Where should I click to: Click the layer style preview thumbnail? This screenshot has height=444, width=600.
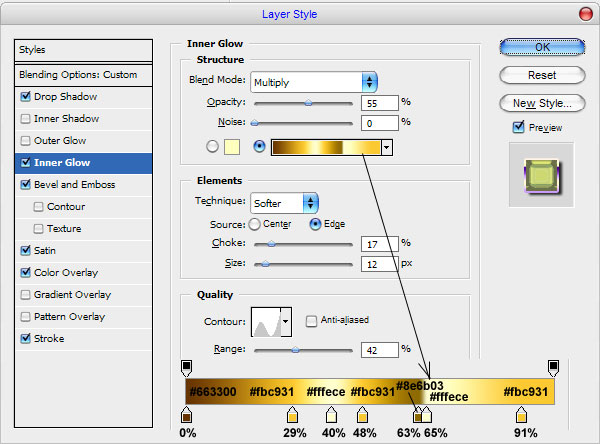[x=541, y=175]
